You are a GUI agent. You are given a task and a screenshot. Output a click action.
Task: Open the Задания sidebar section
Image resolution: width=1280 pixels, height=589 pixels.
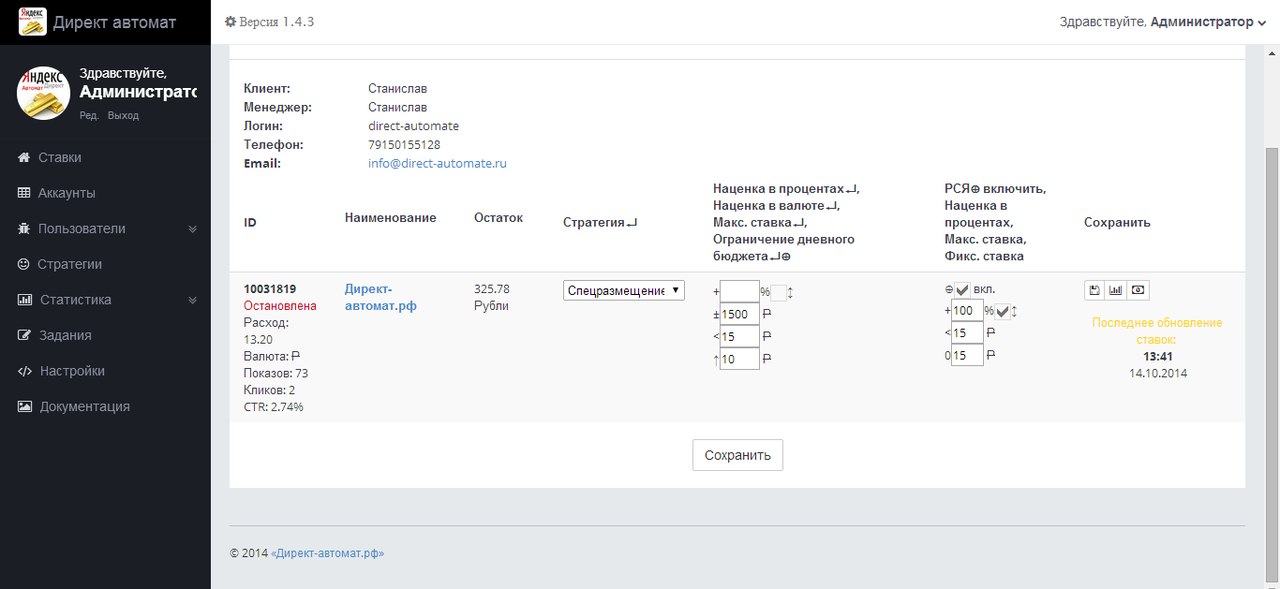pos(65,336)
